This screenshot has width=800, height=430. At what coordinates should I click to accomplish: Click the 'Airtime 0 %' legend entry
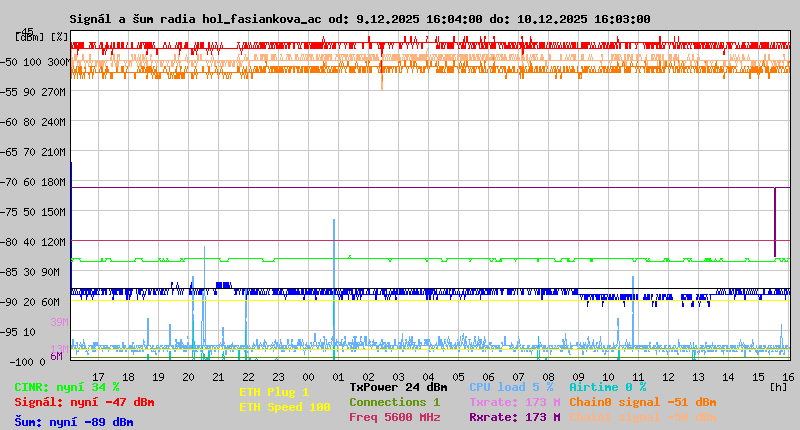point(608,387)
